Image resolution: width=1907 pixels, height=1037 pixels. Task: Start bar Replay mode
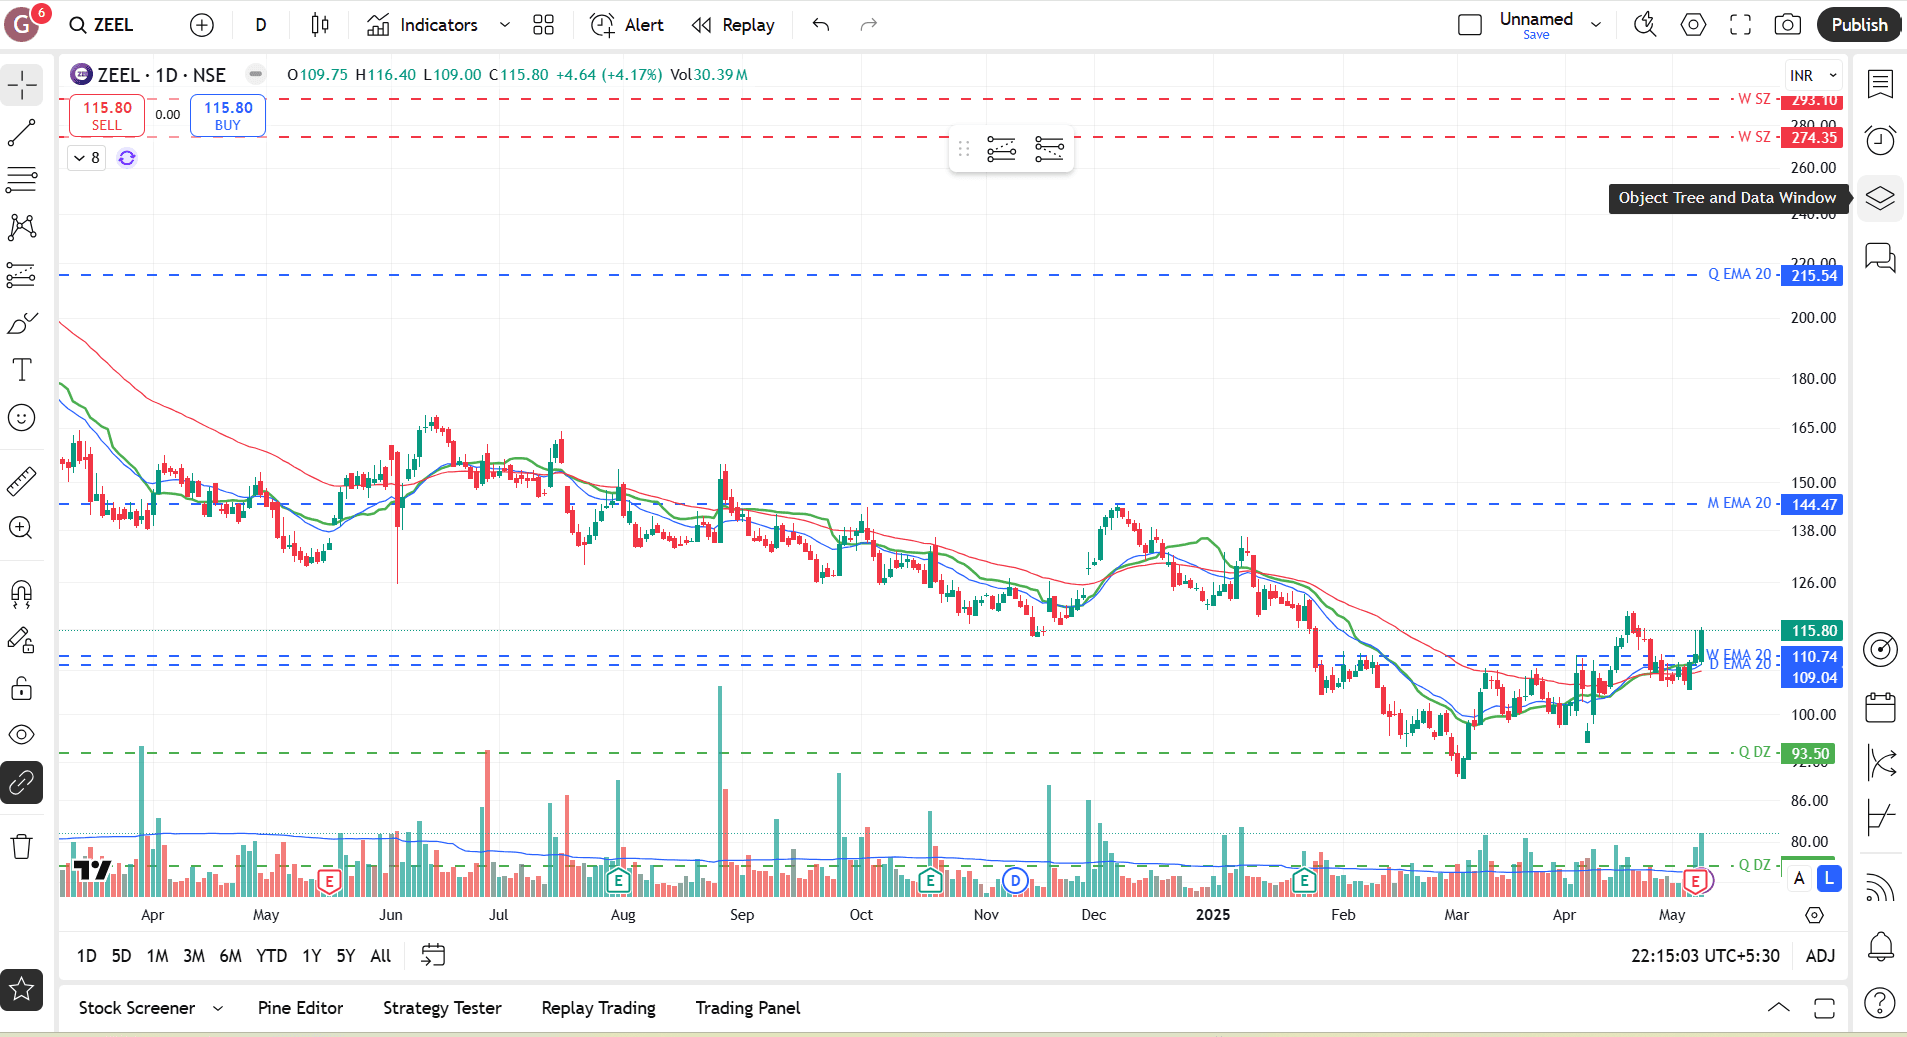[x=733, y=25]
